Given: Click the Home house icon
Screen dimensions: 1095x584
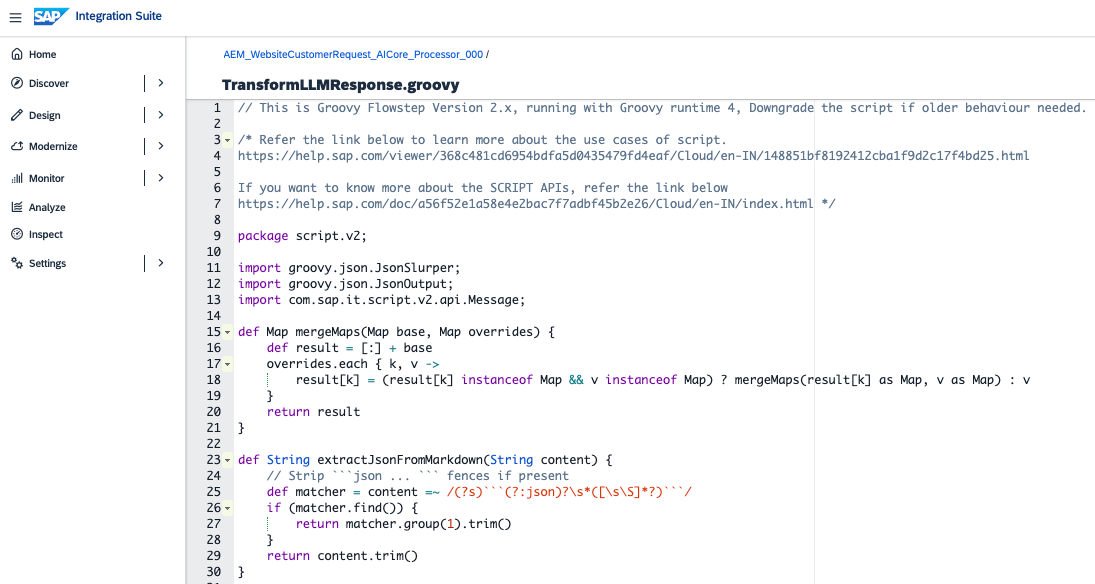Looking at the screenshot, I should (x=17, y=54).
